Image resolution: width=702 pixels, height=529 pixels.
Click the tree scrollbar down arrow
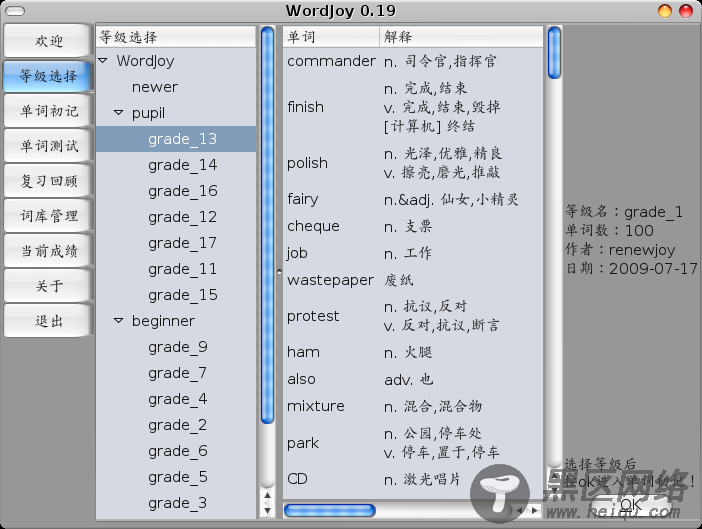[267, 510]
